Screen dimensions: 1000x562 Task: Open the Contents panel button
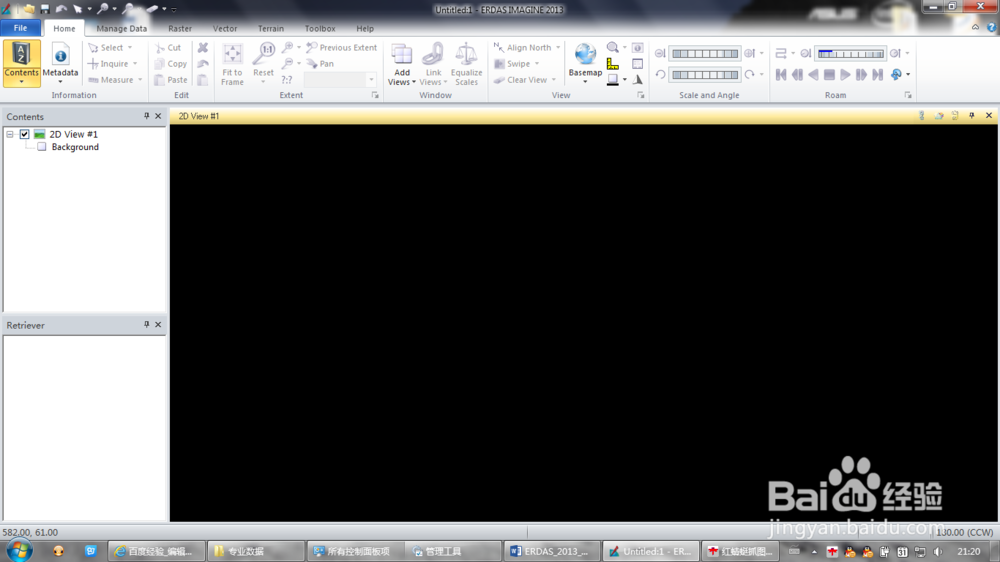click(22, 63)
